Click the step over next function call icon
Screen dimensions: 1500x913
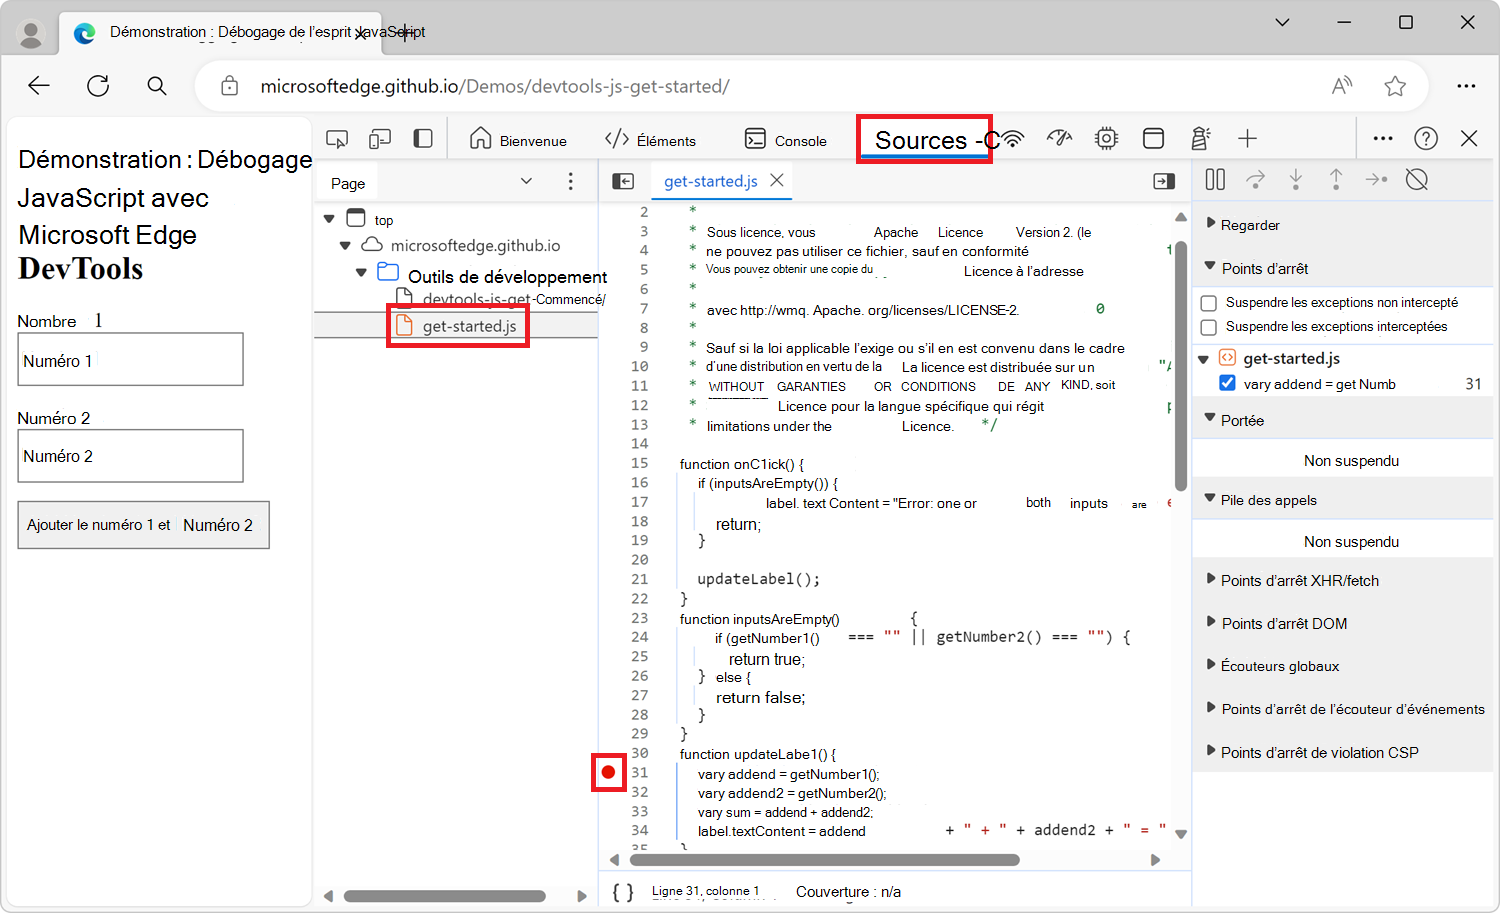coord(1256,179)
